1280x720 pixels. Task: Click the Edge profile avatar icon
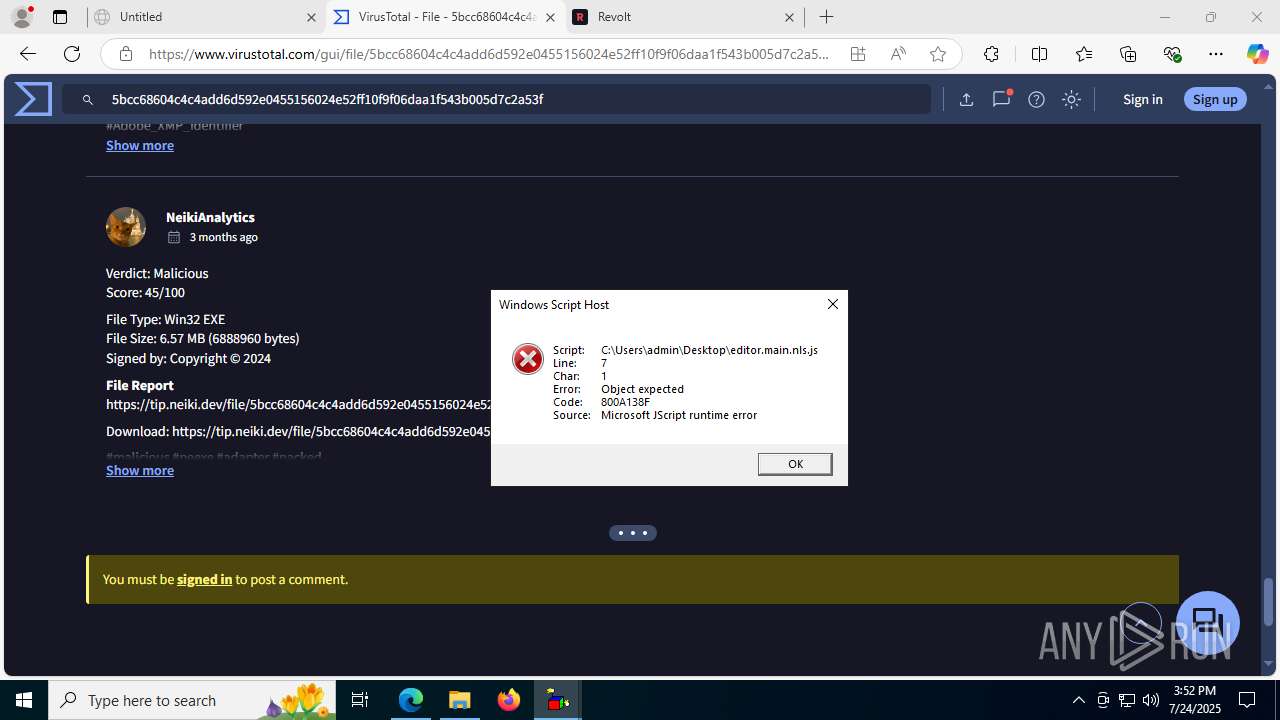point(21,17)
